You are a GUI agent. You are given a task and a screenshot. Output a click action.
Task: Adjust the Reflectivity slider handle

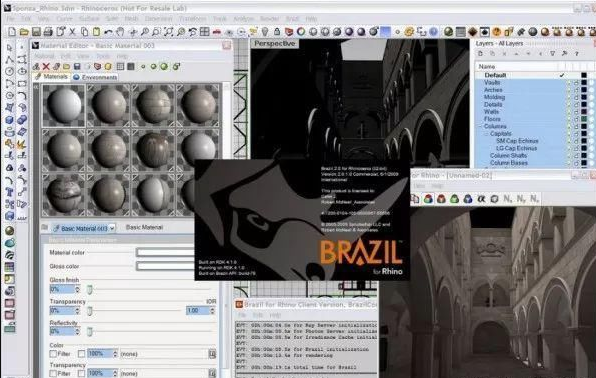point(89,332)
